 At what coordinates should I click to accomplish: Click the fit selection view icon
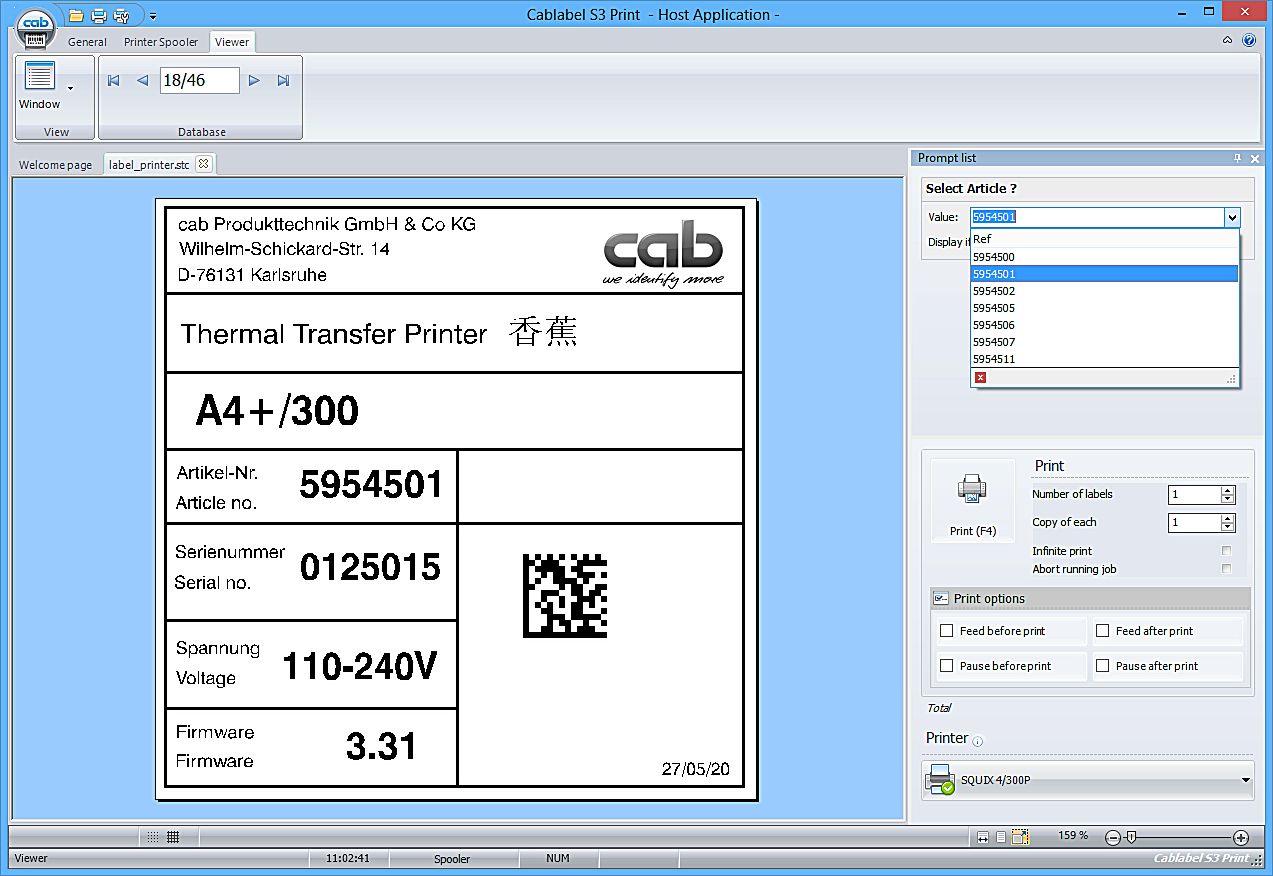1020,837
